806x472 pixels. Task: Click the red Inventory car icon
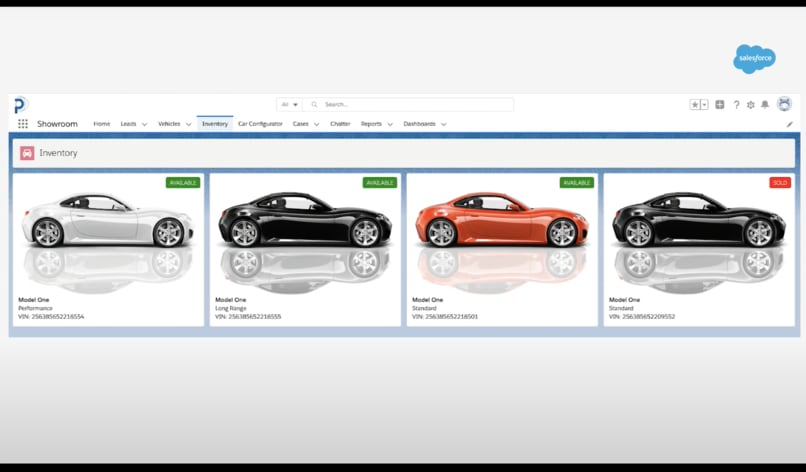coord(27,153)
